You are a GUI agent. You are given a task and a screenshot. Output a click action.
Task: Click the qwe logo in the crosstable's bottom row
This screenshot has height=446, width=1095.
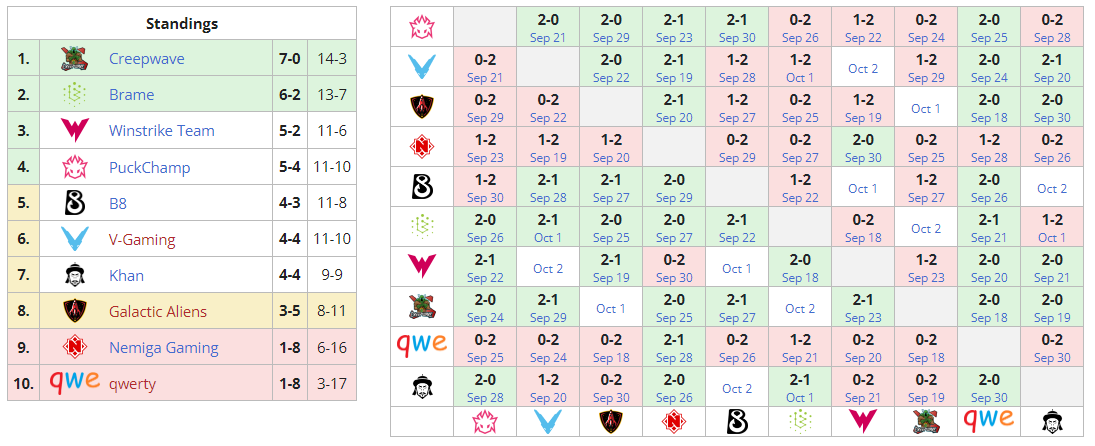(988, 419)
